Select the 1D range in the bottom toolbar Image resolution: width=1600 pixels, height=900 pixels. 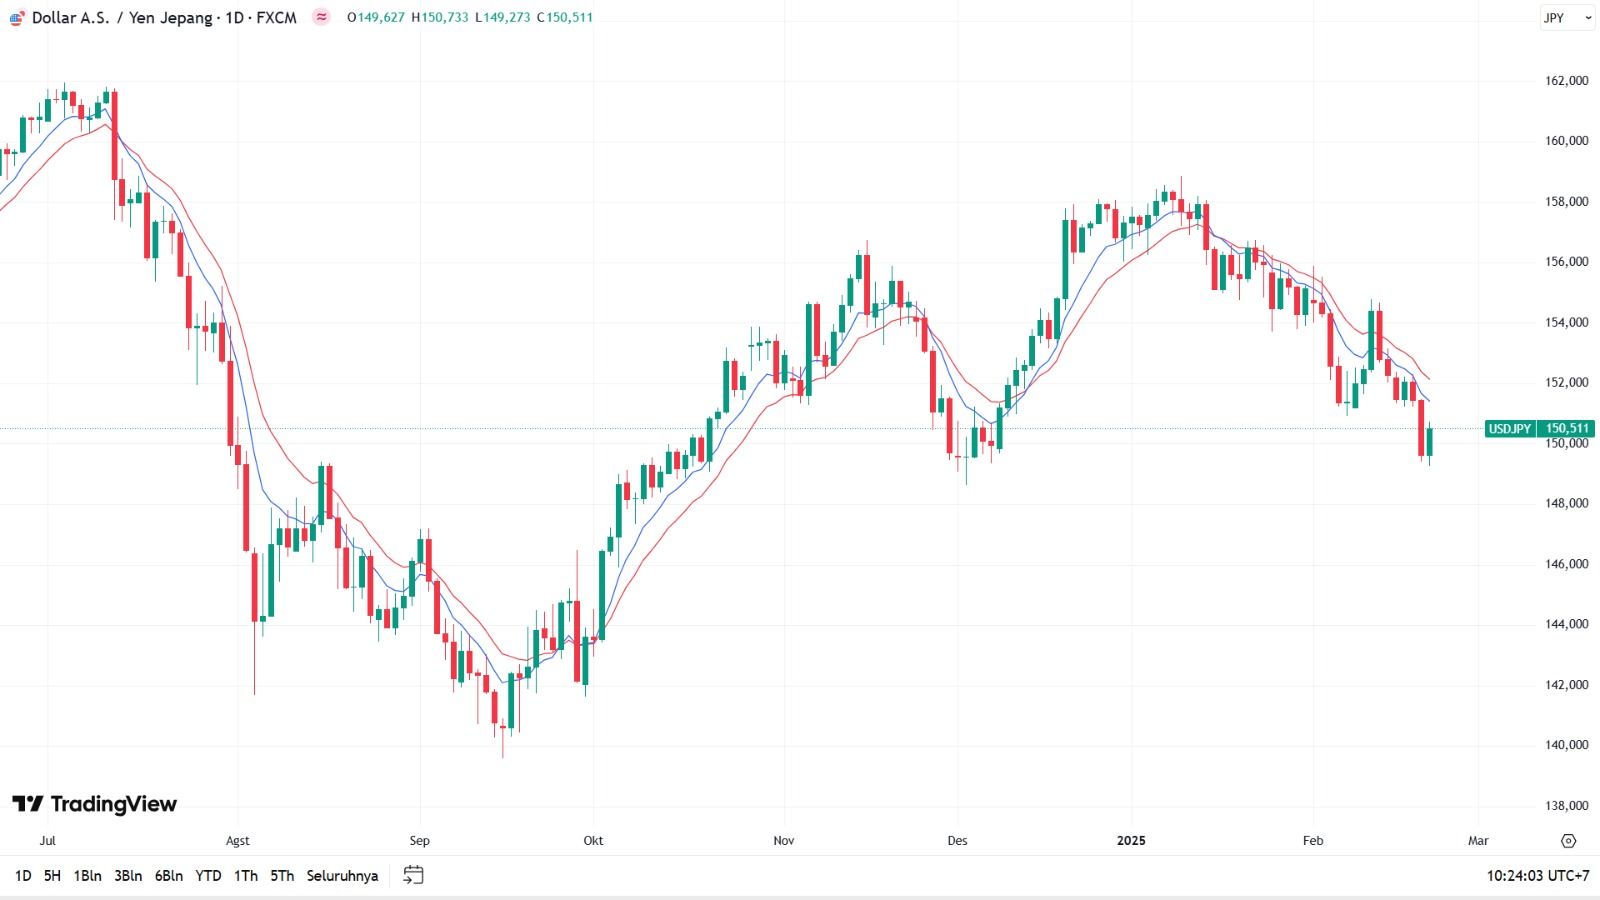pos(23,876)
